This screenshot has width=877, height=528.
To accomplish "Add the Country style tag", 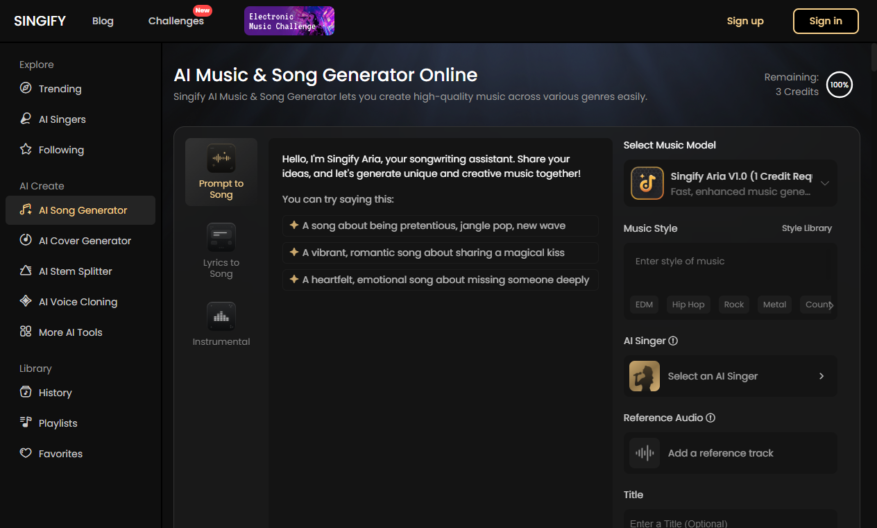I will click(817, 305).
